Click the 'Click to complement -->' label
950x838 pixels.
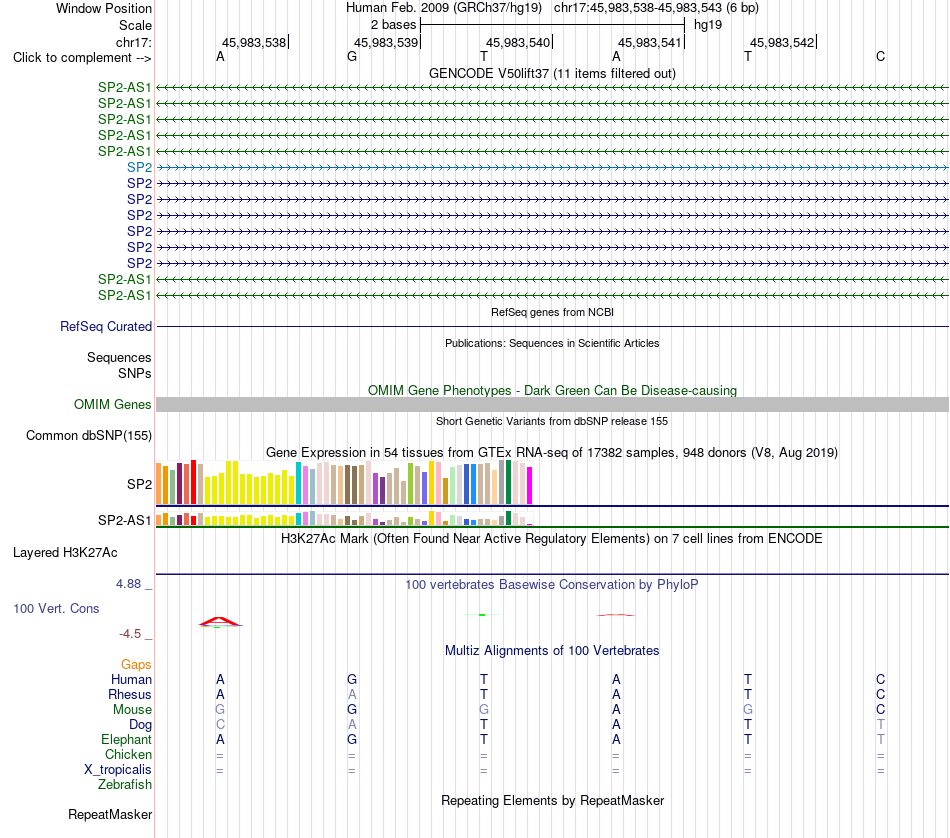click(x=82, y=58)
